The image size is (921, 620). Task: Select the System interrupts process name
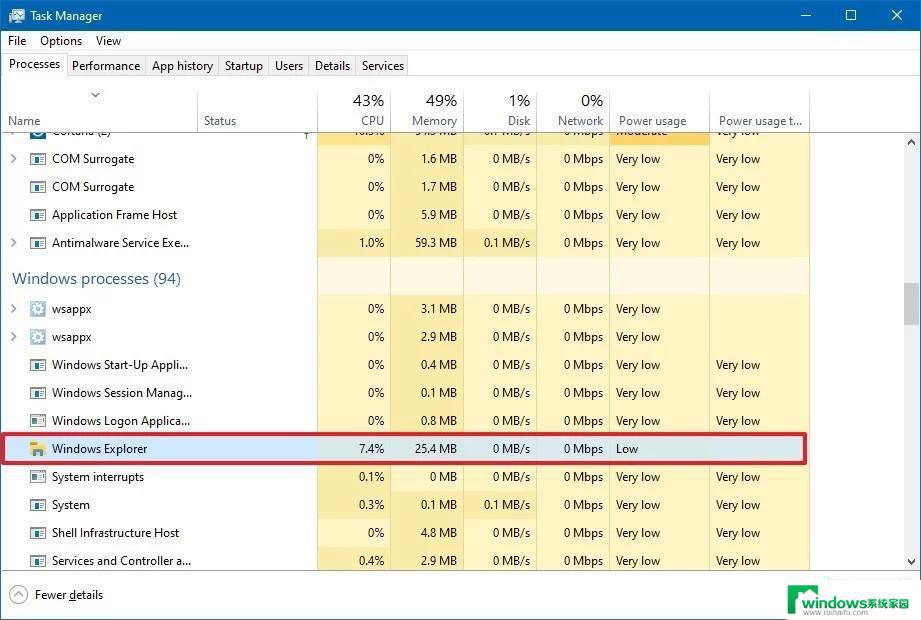click(98, 477)
